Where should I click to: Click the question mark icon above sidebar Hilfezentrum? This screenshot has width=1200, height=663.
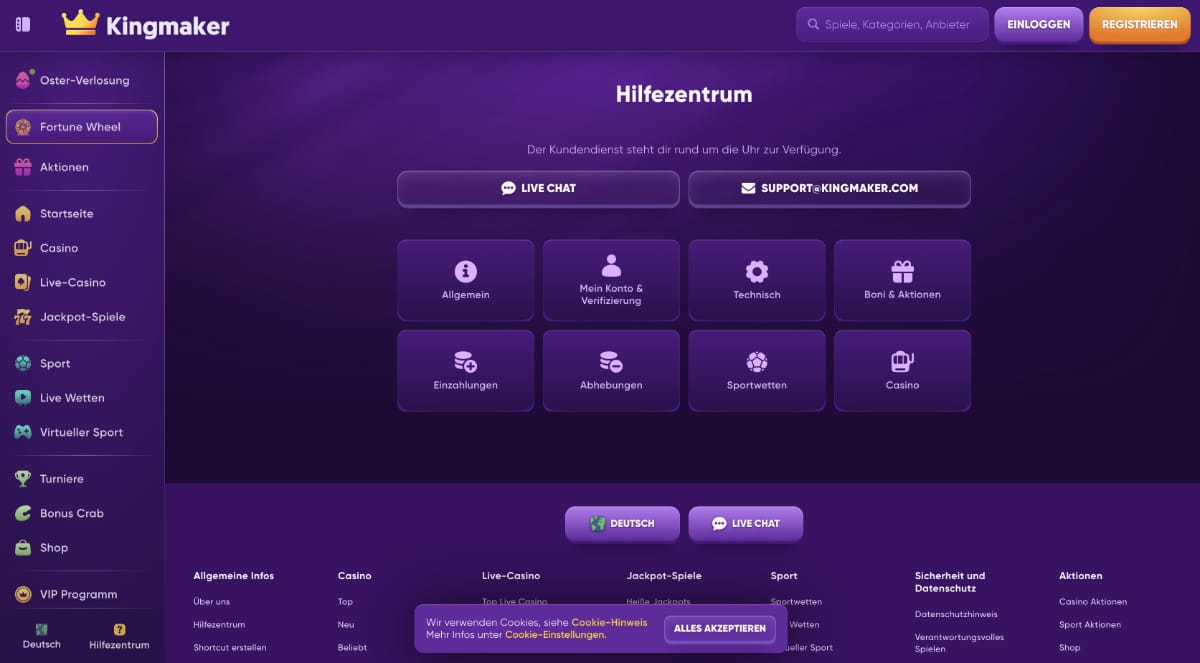119,630
